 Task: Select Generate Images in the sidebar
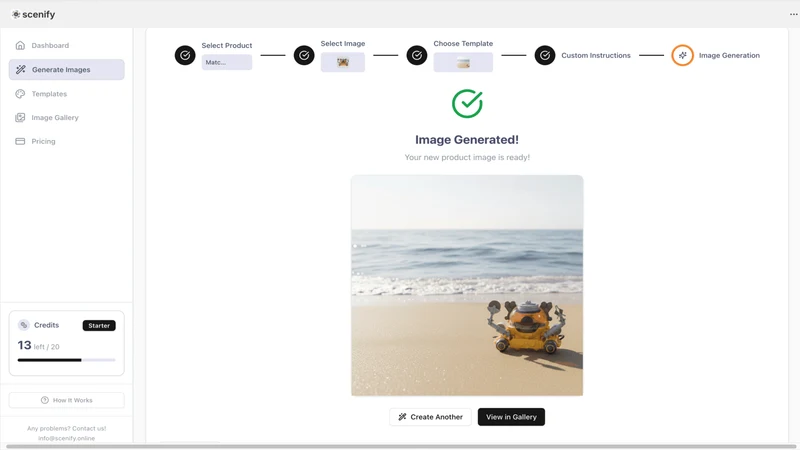66,69
